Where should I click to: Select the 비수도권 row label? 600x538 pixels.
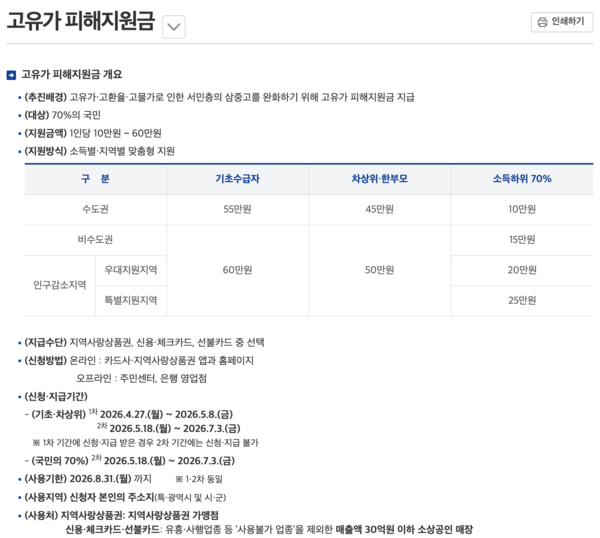tap(95, 240)
